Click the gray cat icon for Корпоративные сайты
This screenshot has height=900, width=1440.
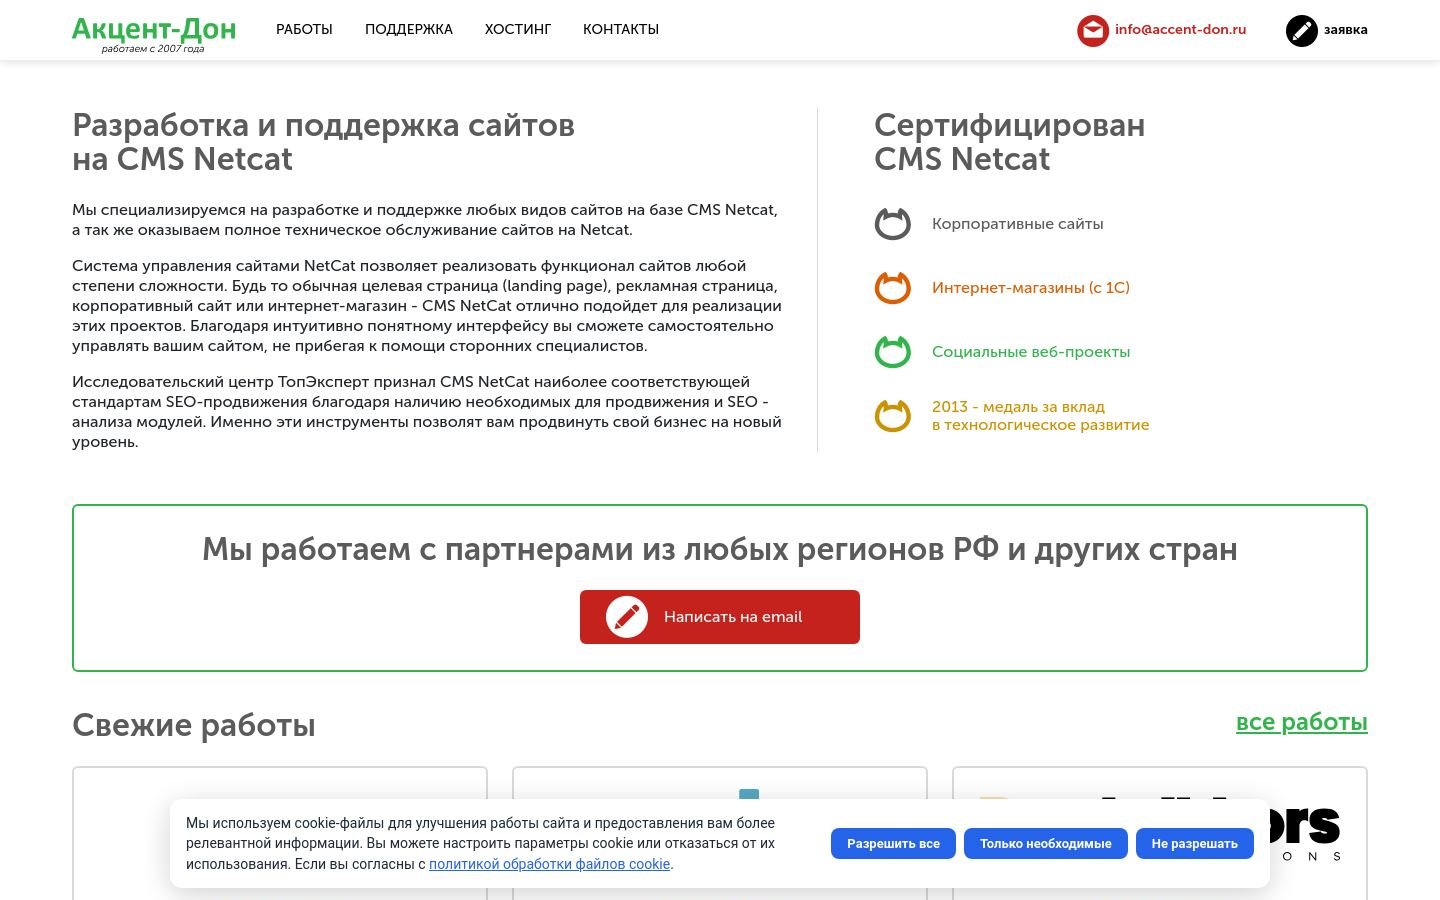893,224
